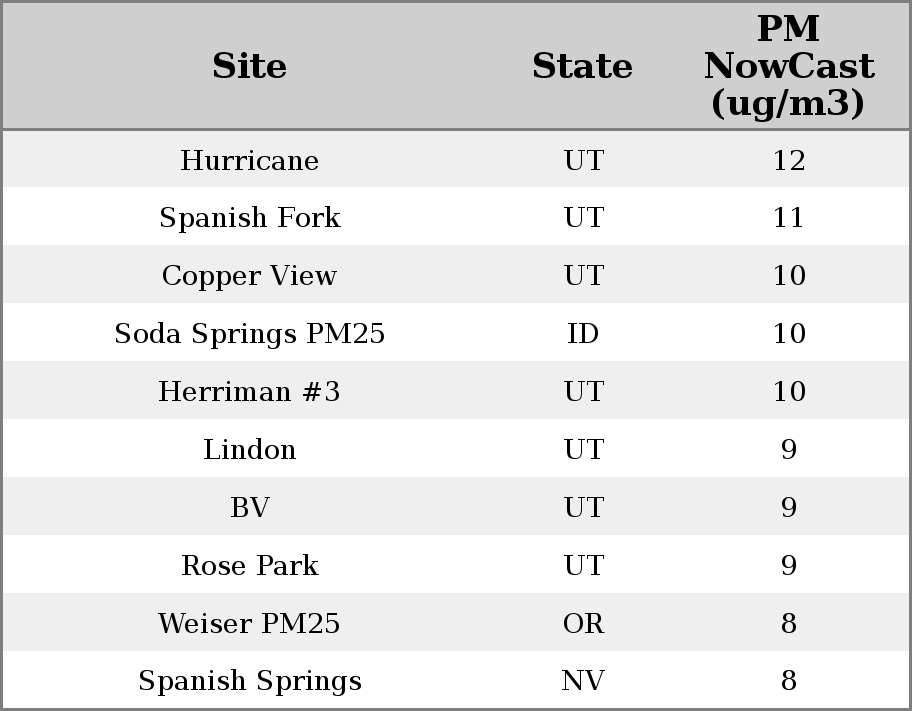
Task: Select the Copper View site cell
Action: (249, 276)
